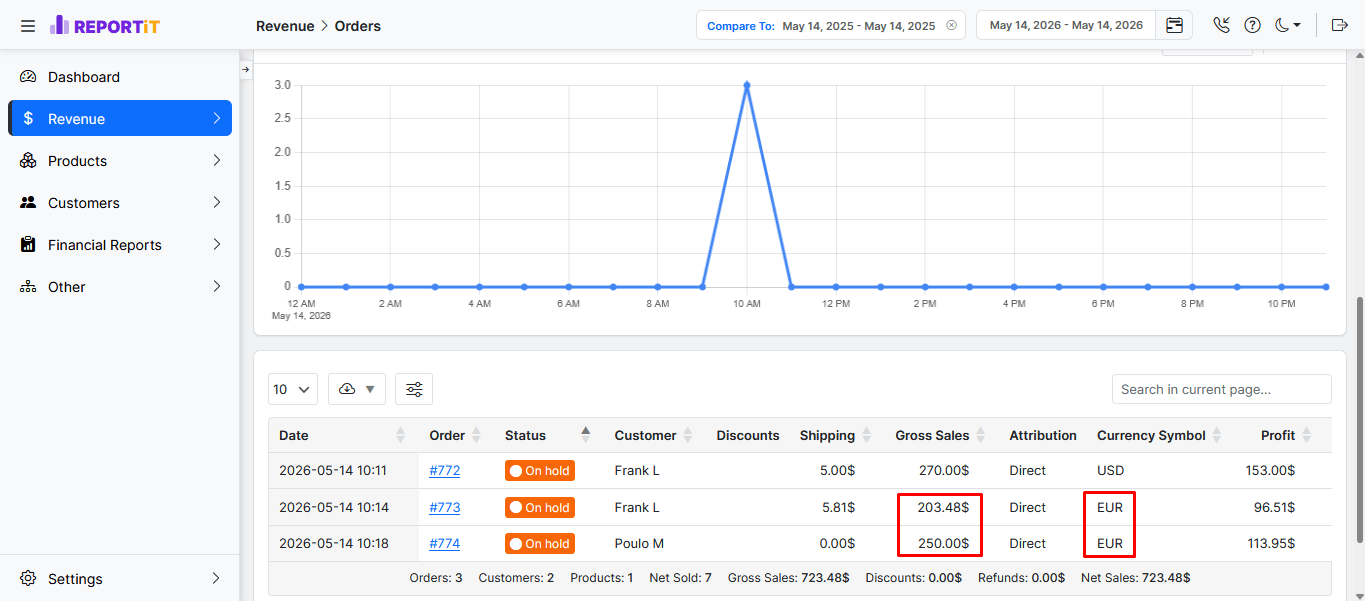Screen dimensions: 1365x601
Task: Open the Compare To date range field
Action: 830,25
